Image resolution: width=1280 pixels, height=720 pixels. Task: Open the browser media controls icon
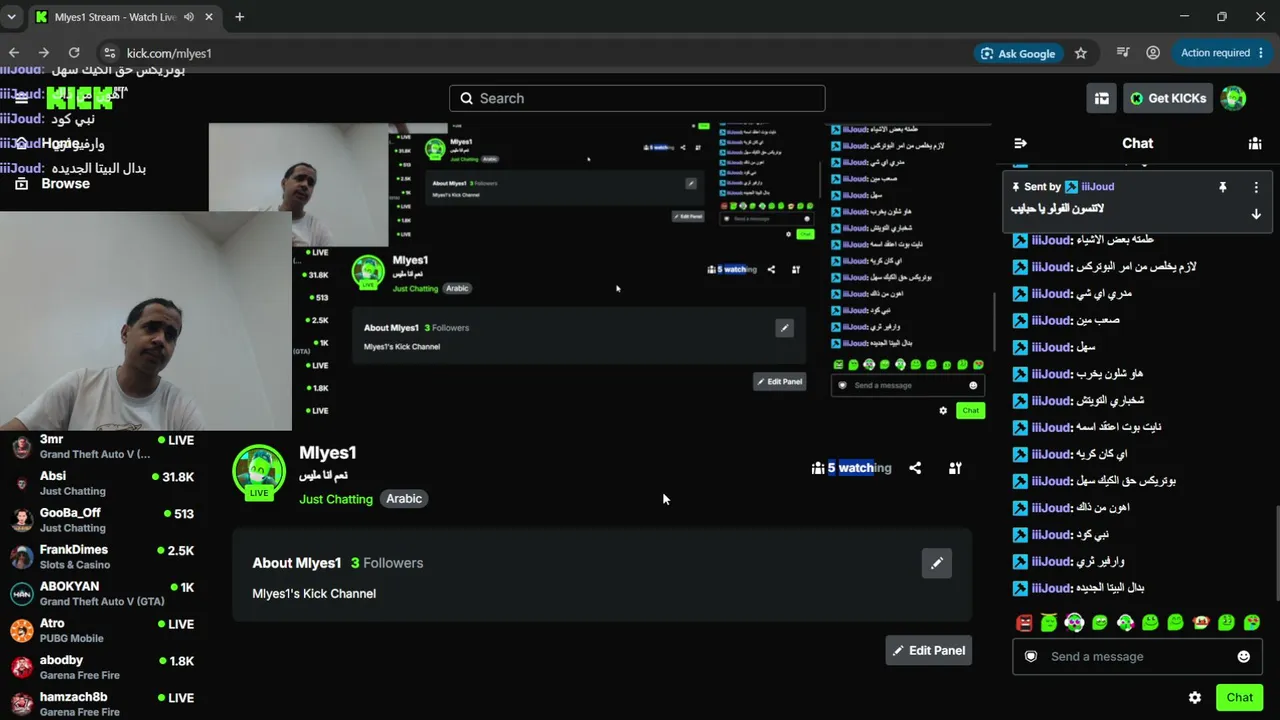click(1123, 53)
